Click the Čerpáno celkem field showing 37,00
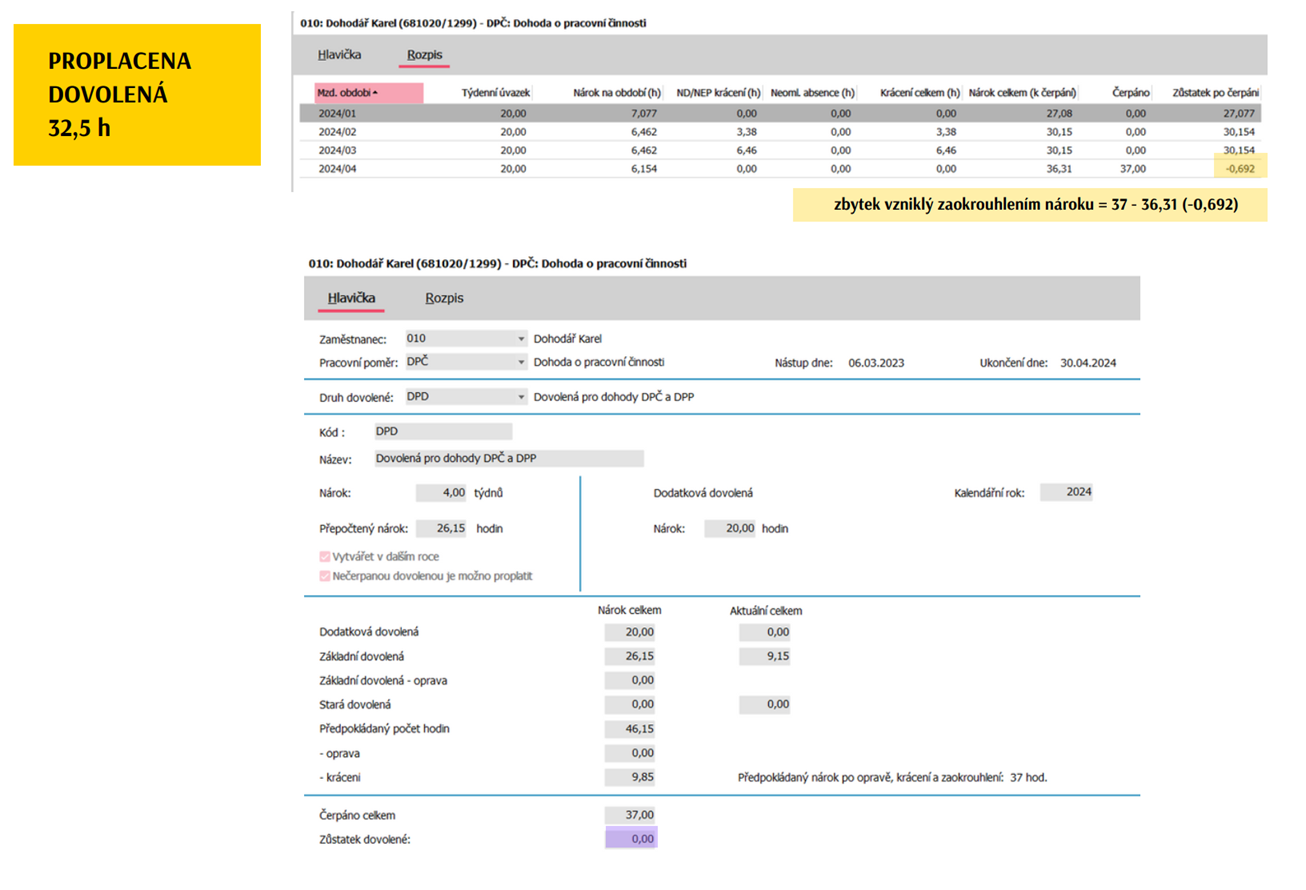This screenshot has height=890, width=1306. tap(630, 815)
